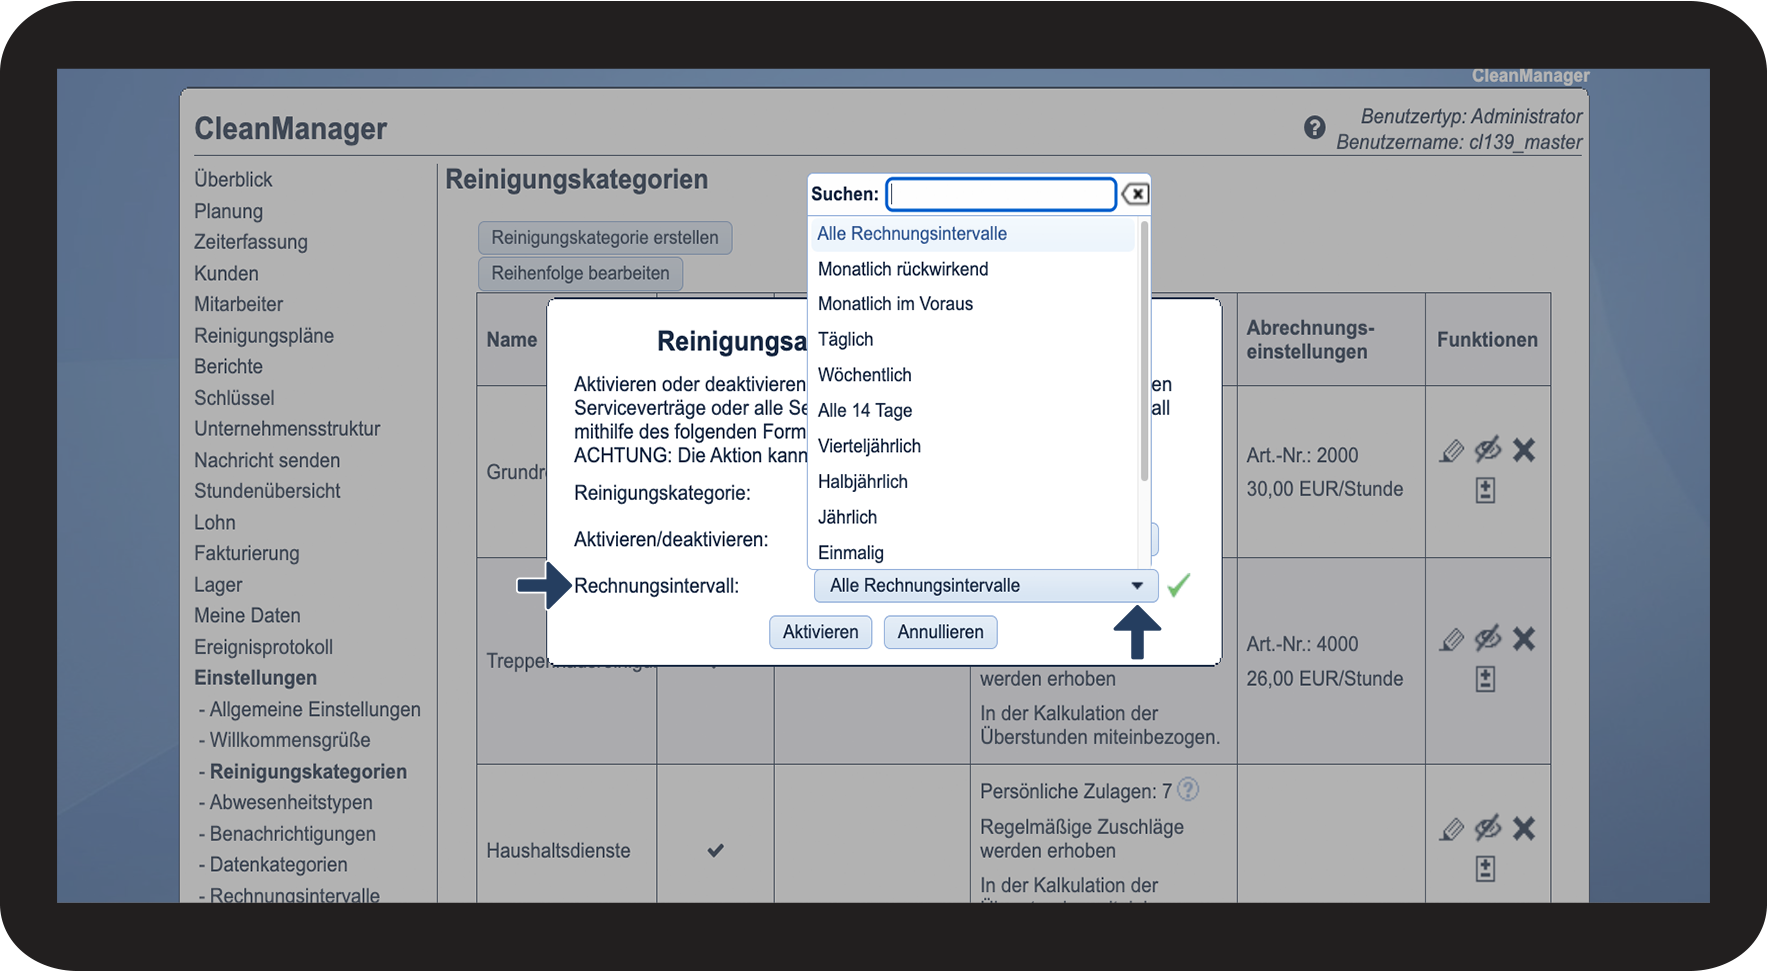Click the dropdown list scrollbar
Image resolution: width=1767 pixels, height=971 pixels.
[x=1144, y=350]
